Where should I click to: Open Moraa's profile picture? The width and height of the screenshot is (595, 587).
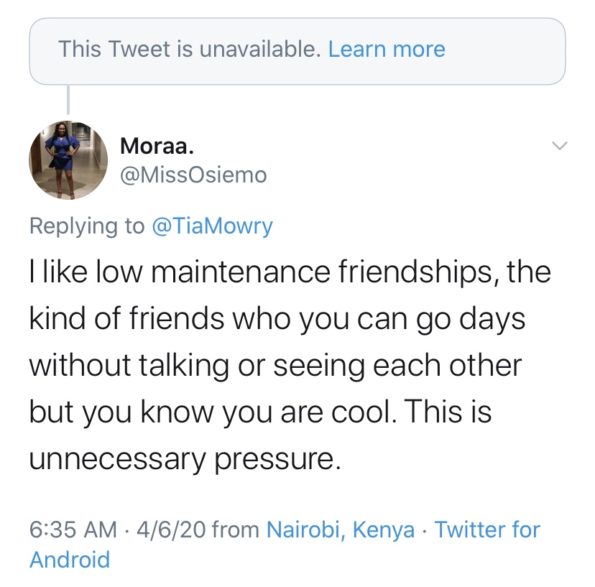pyautogui.click(x=68, y=160)
